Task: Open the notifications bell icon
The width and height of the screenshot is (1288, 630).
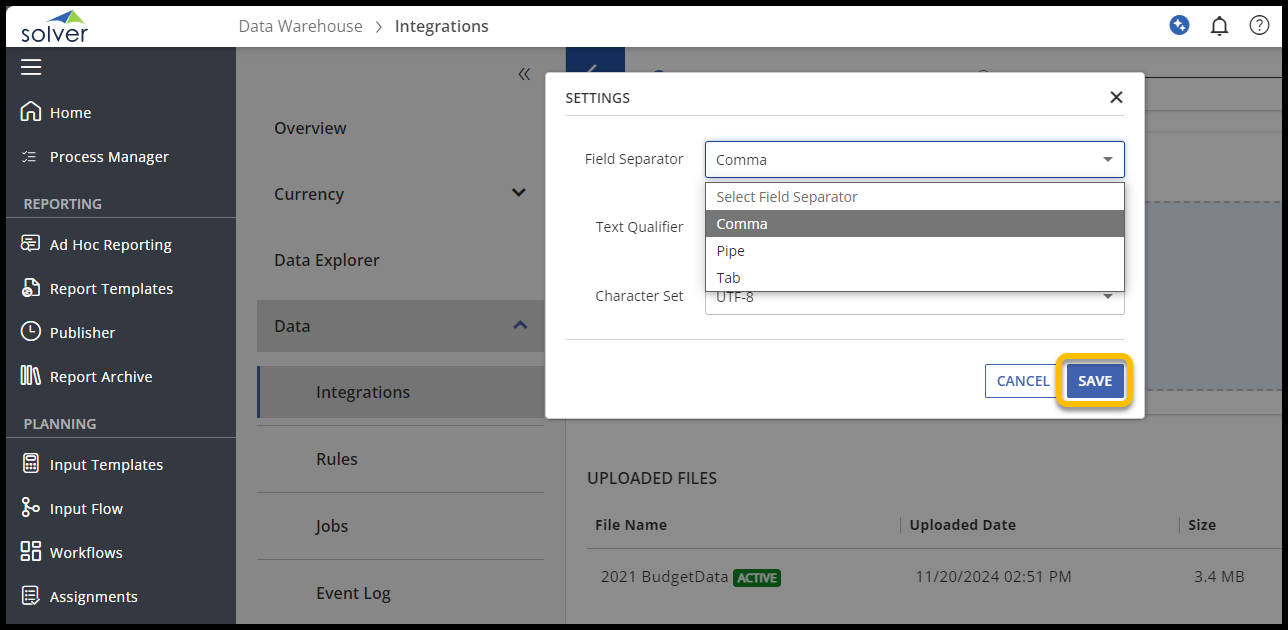Action: [x=1219, y=27]
